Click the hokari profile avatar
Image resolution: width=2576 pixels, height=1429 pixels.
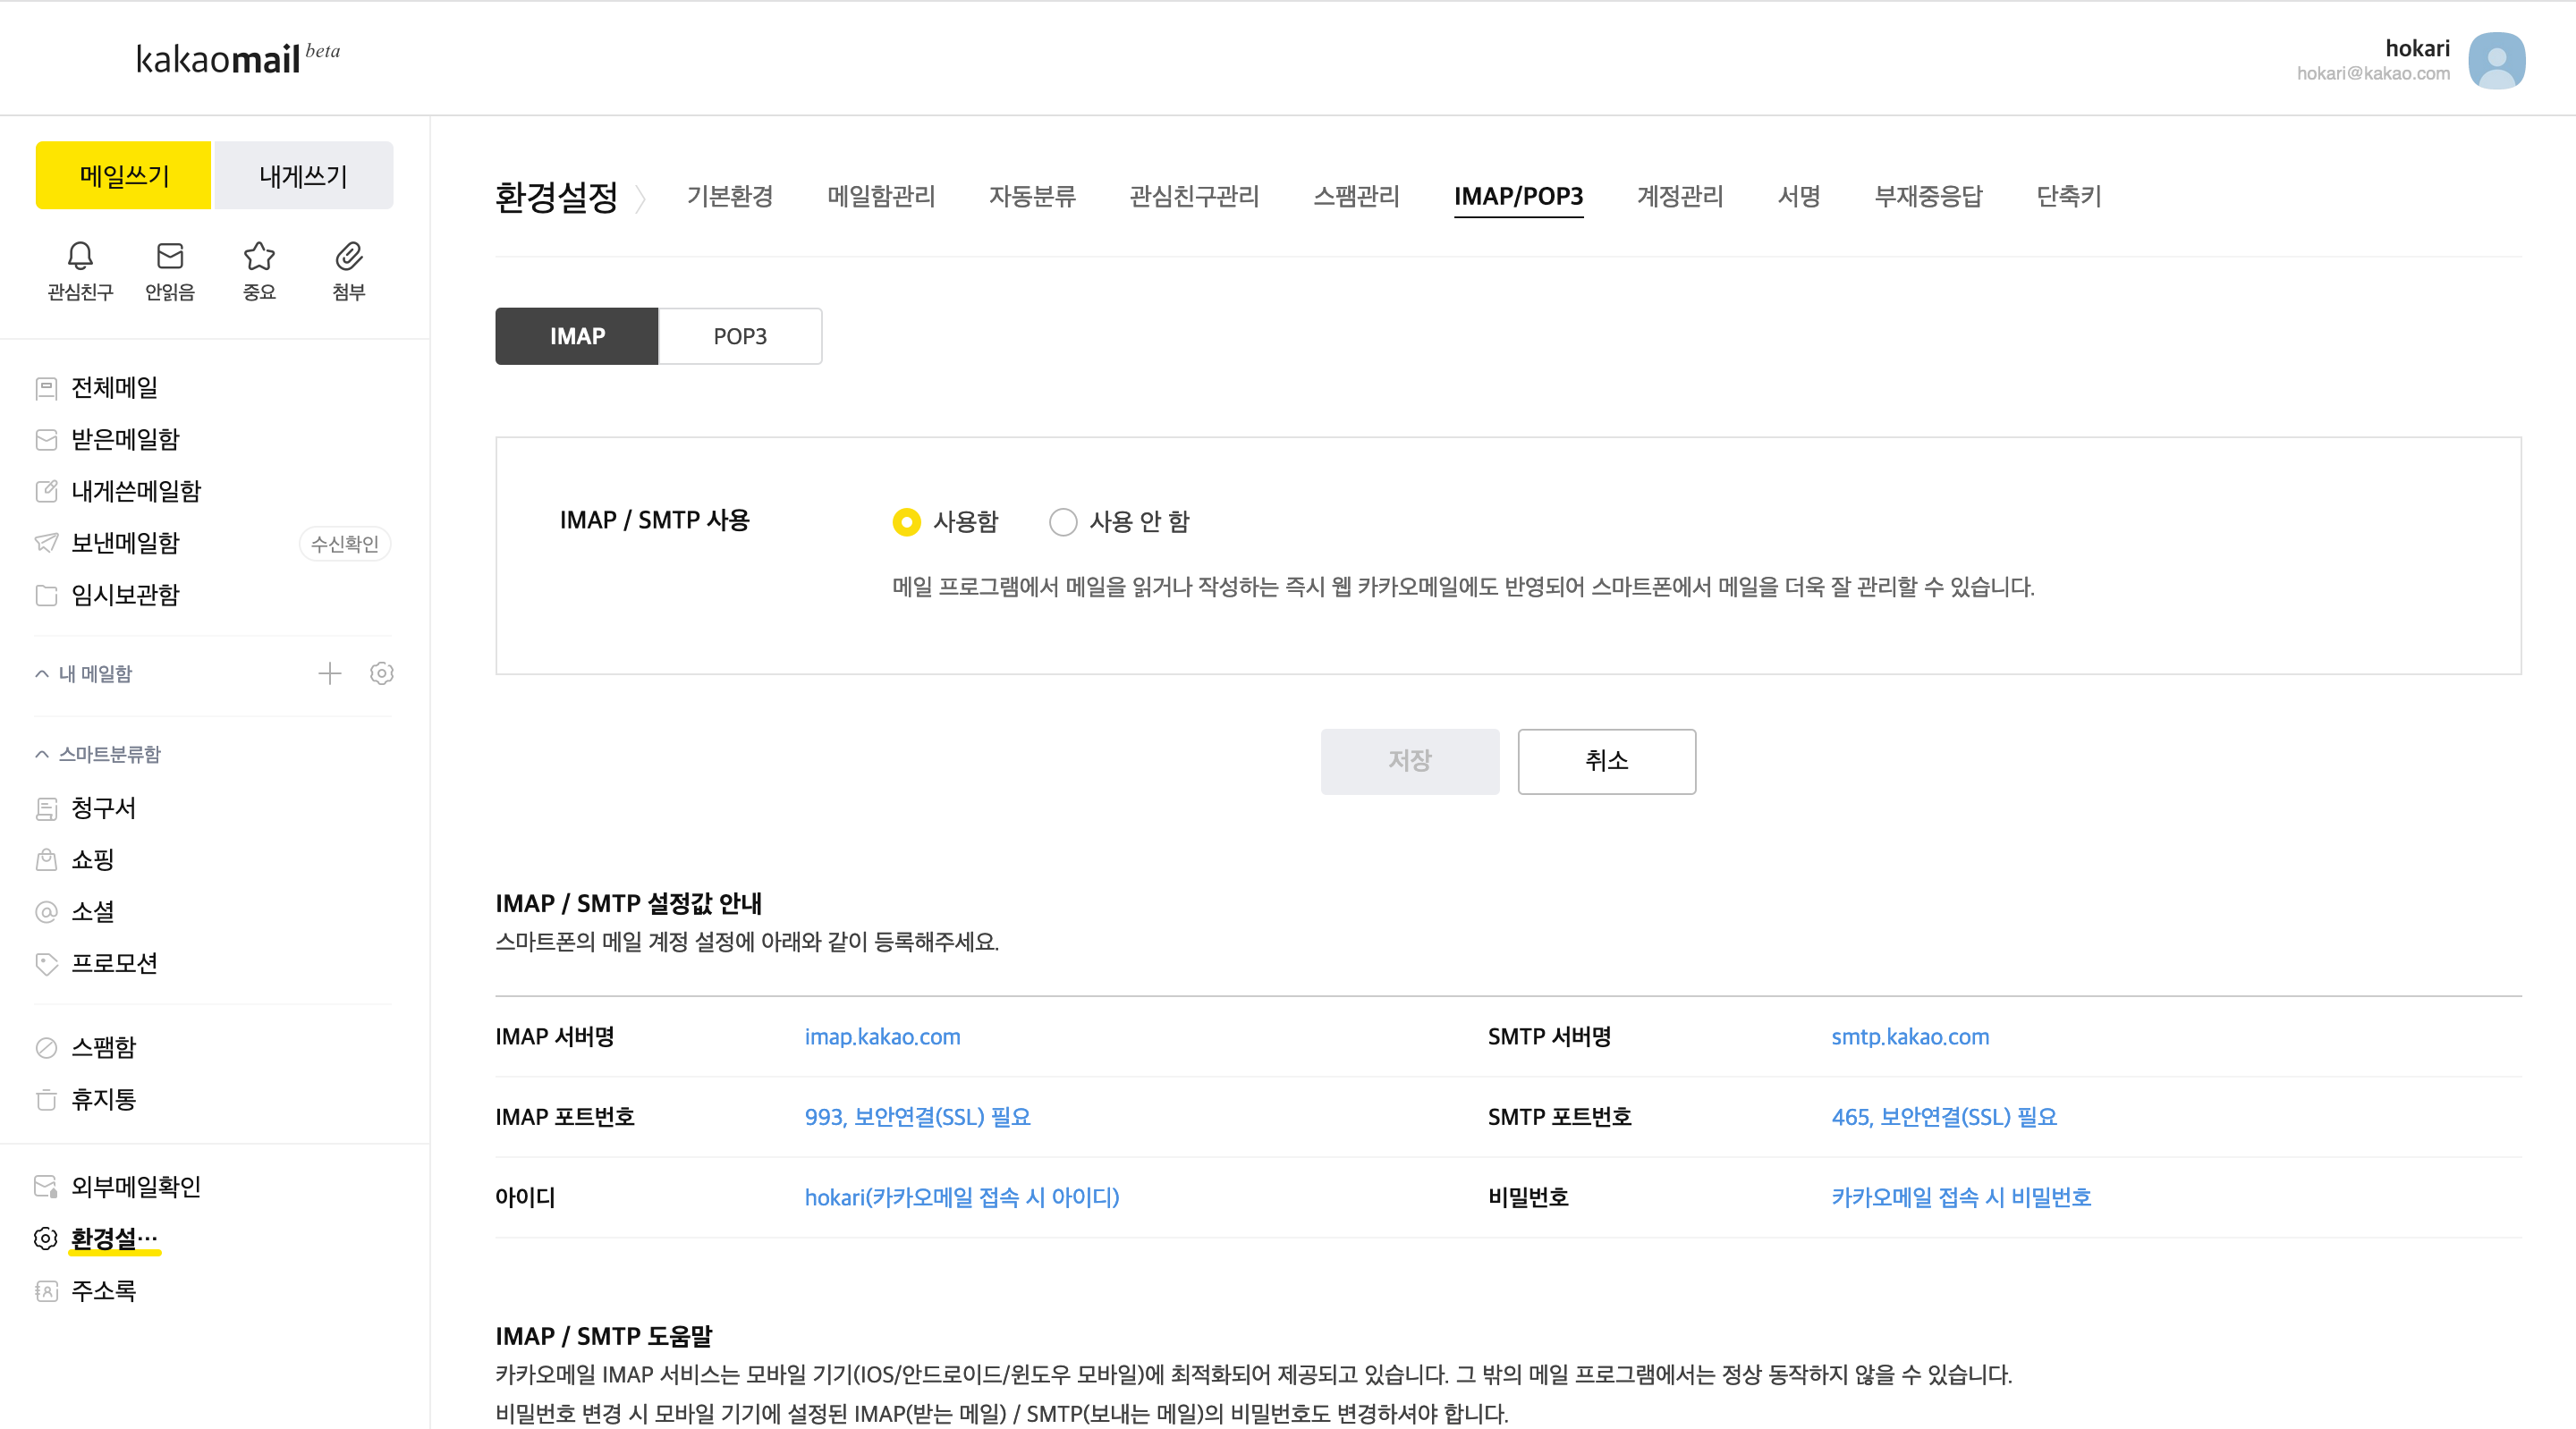point(2496,60)
